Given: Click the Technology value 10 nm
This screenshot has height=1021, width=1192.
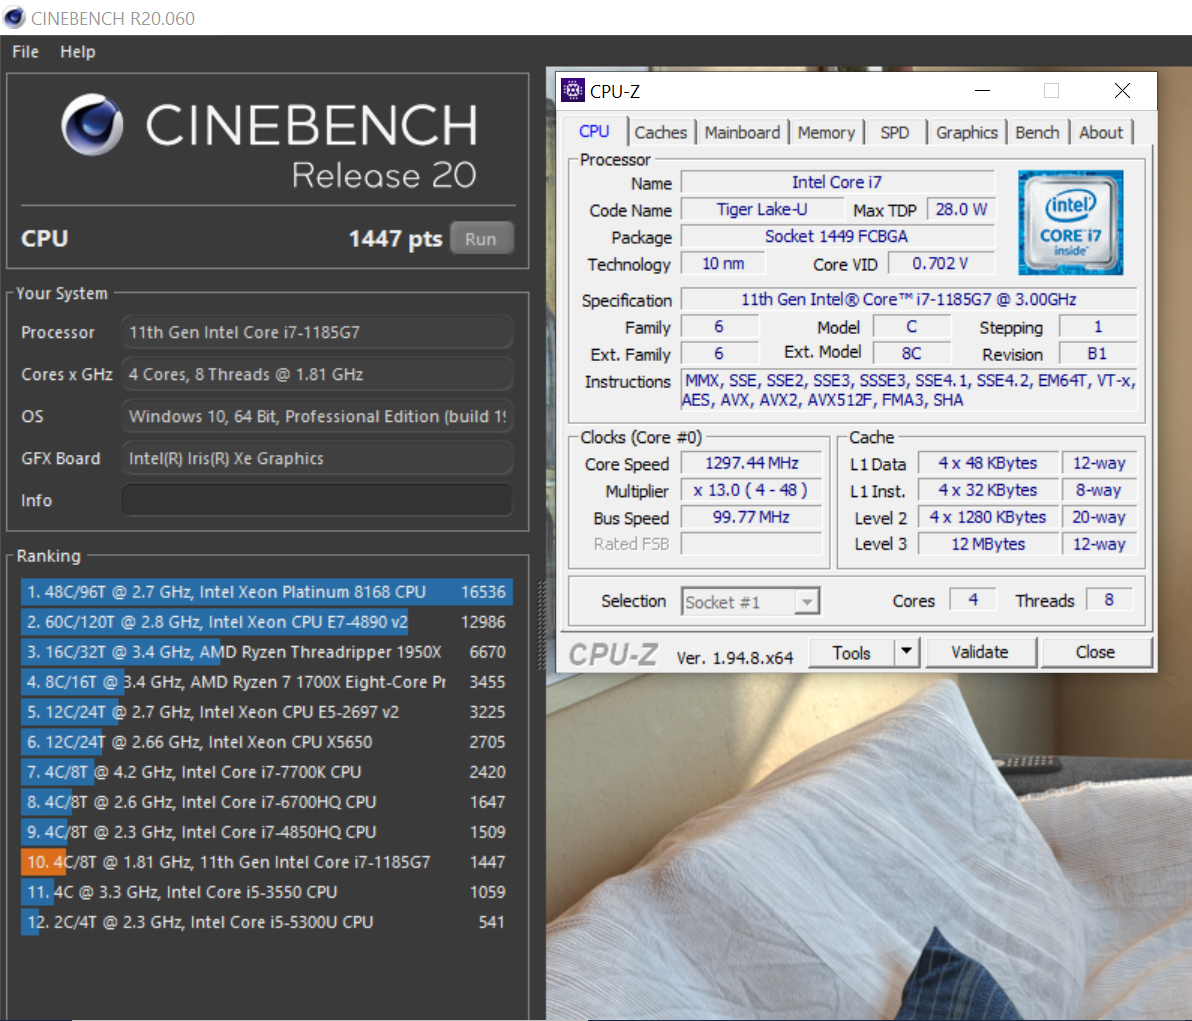Looking at the screenshot, I should pyautogui.click(x=723, y=264).
